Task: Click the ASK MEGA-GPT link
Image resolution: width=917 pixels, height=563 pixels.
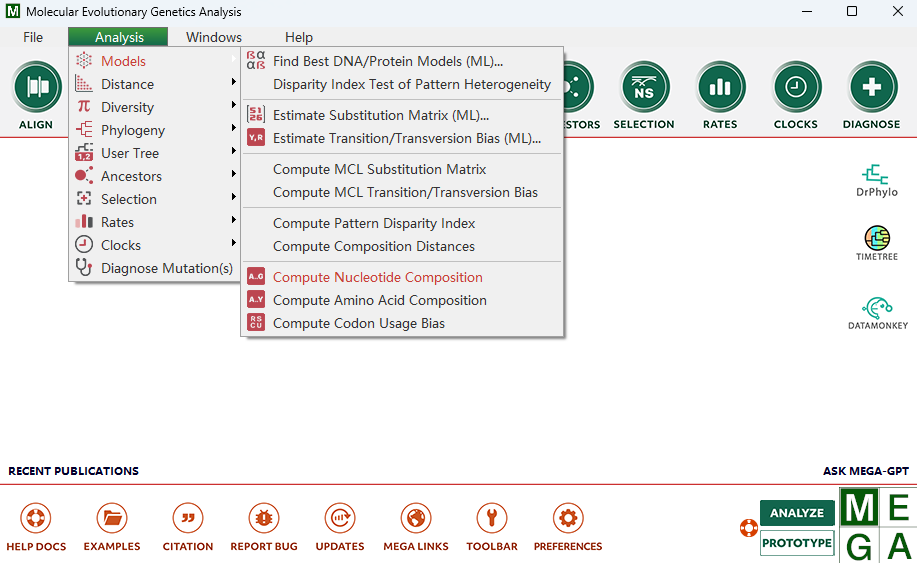Action: [865, 471]
